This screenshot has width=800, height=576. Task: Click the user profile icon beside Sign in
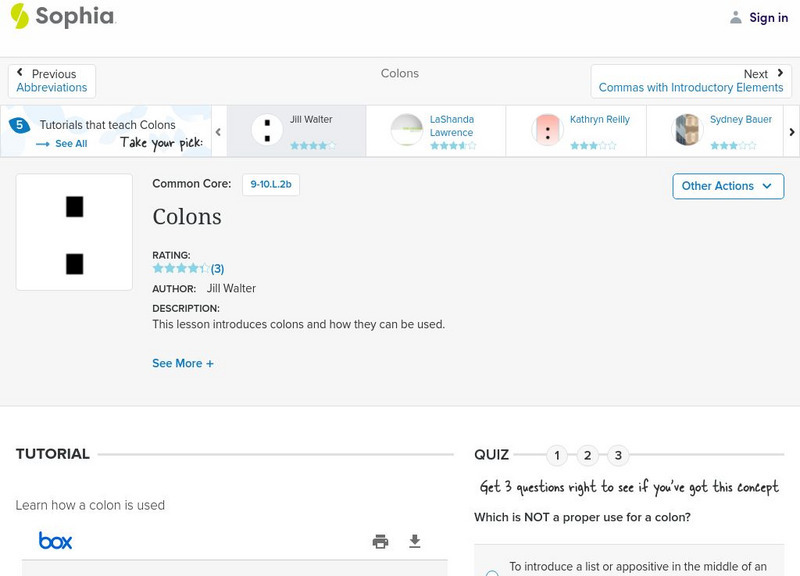[736, 17]
